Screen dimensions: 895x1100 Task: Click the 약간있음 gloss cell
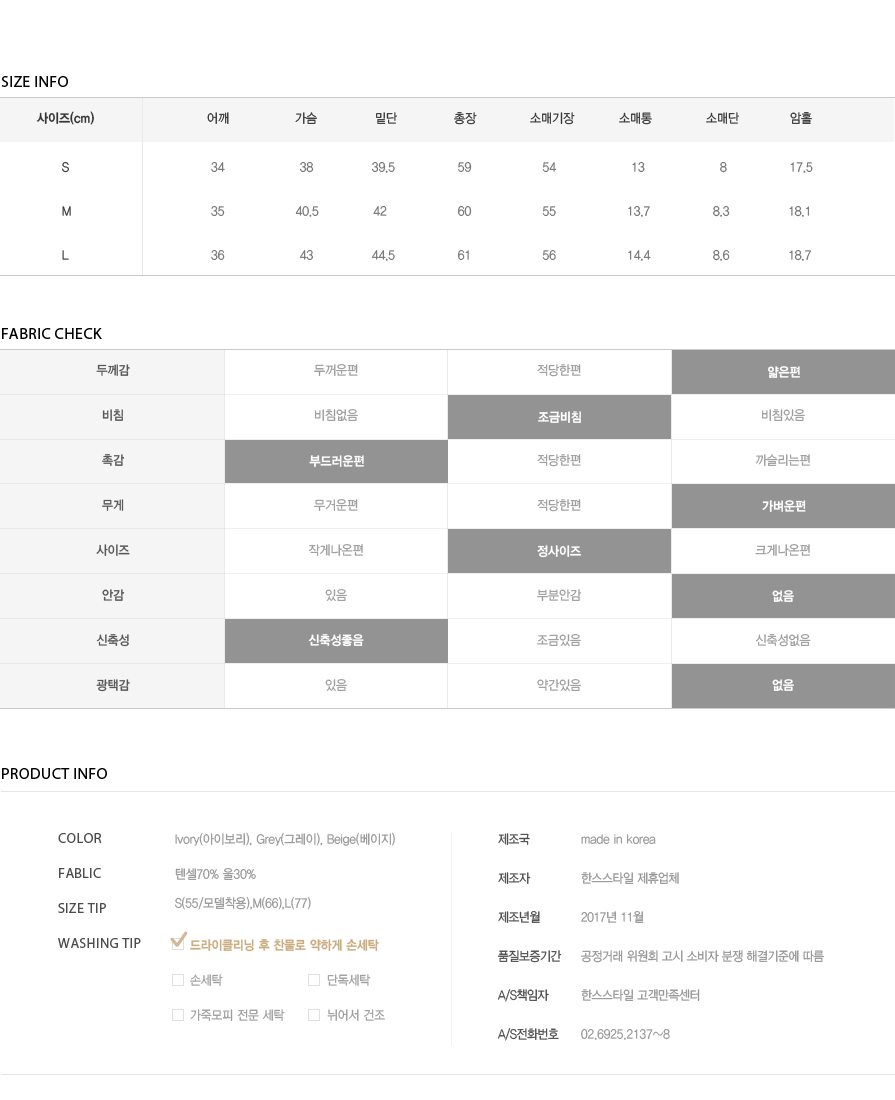point(559,685)
